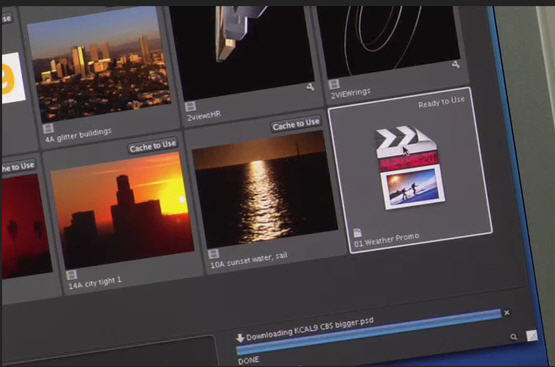Click Ready to Use on Weather Promo
This screenshot has width=555, height=367.
point(441,102)
